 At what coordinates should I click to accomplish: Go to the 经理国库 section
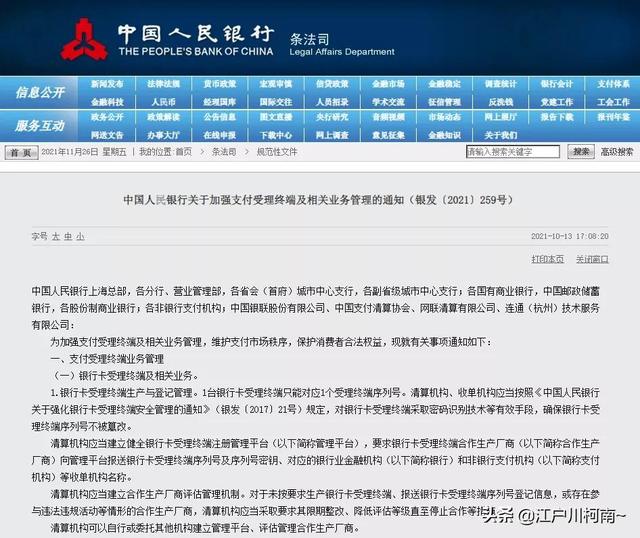coord(220,102)
